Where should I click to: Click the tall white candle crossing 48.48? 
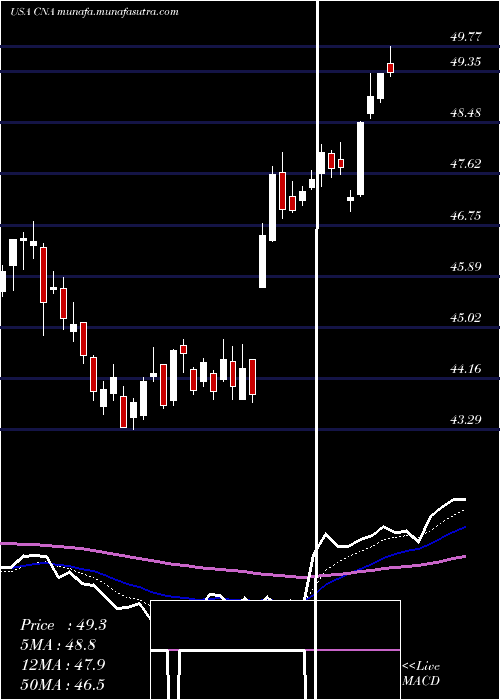coord(360,158)
